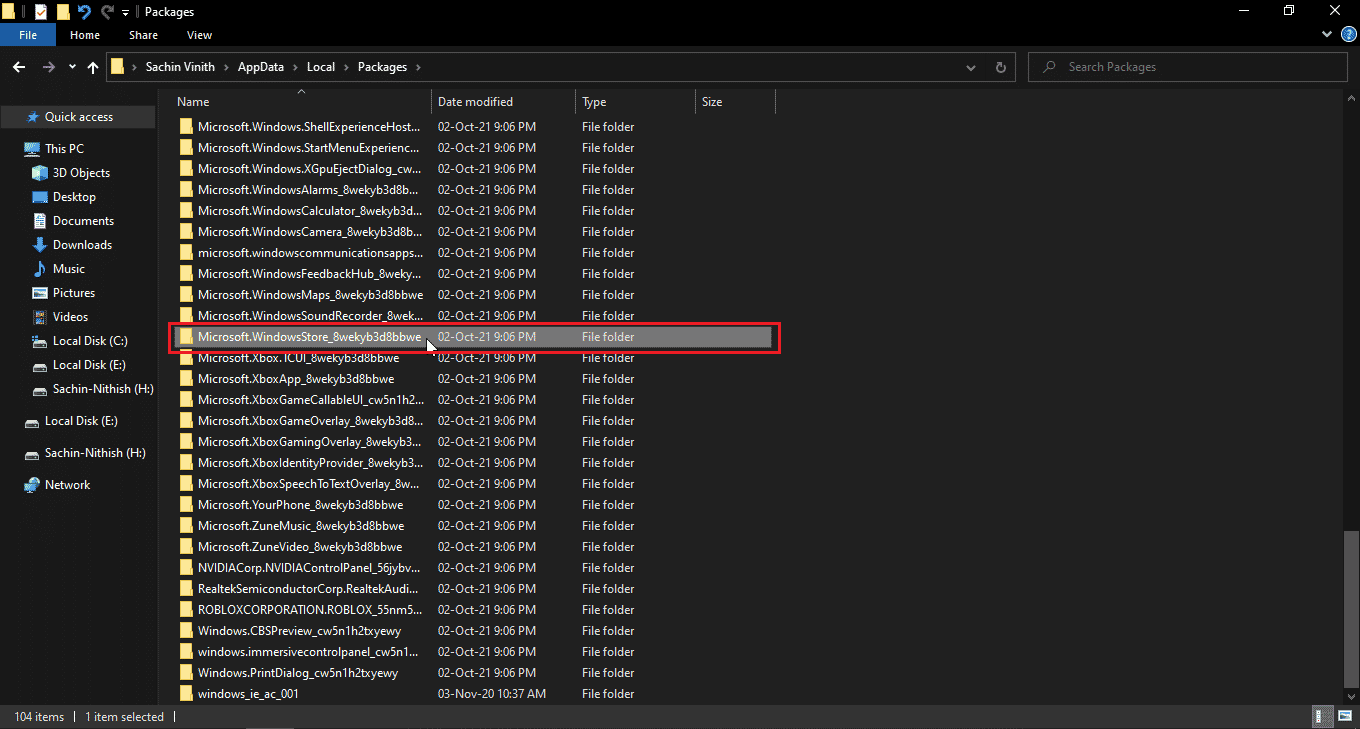
Task: Click New folder icon in title bar
Action: tap(63, 12)
